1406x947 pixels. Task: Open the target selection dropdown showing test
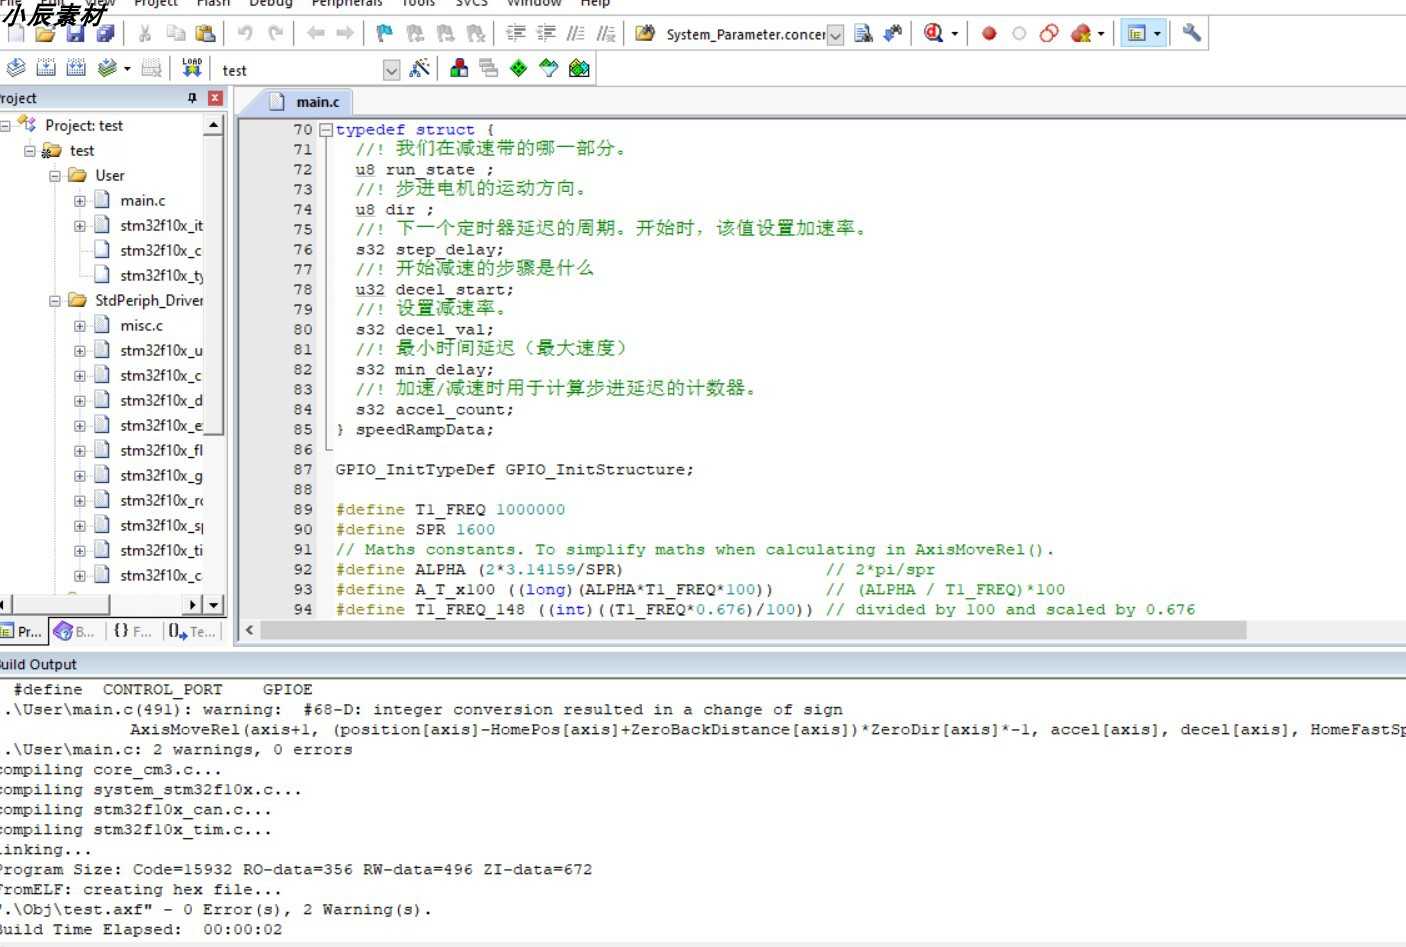pyautogui.click(x=391, y=70)
